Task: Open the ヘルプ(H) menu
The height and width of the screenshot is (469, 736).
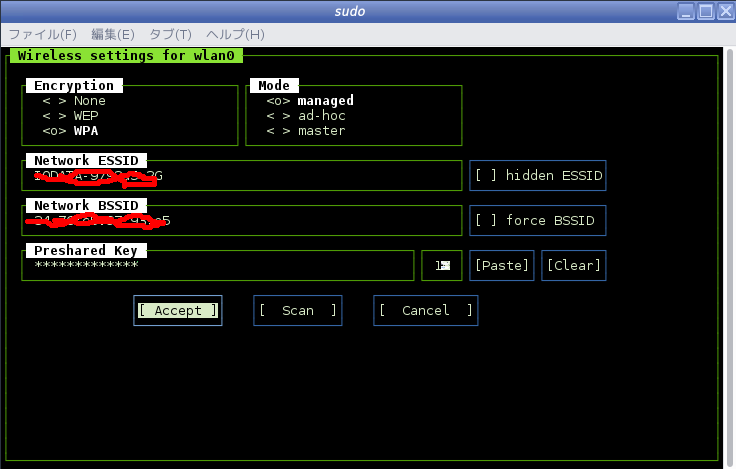Action: click(x=235, y=35)
